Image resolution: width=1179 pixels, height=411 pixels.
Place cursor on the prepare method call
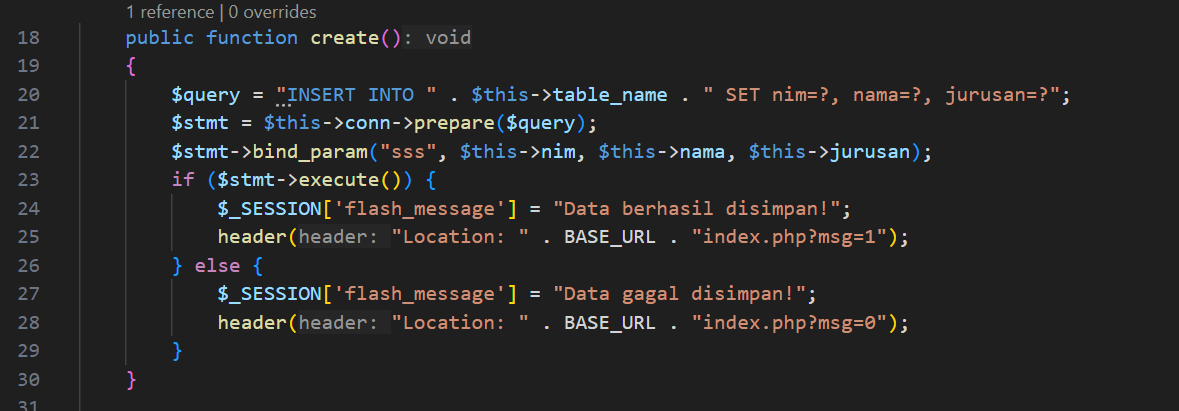483,124
